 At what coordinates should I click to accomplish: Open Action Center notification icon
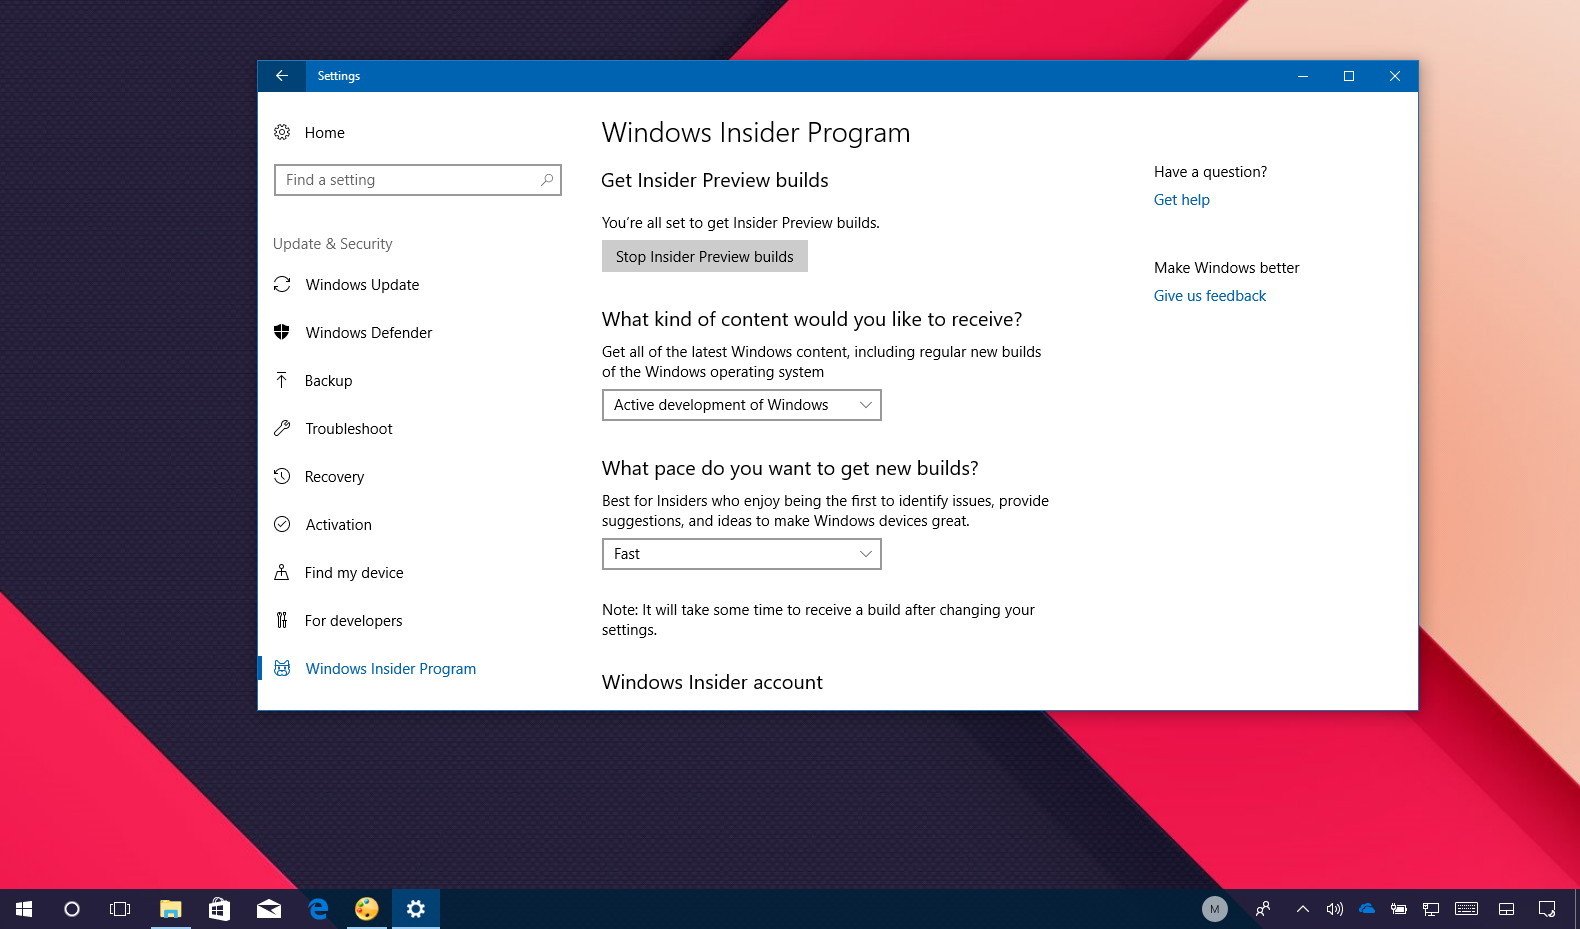pyautogui.click(x=1547, y=909)
